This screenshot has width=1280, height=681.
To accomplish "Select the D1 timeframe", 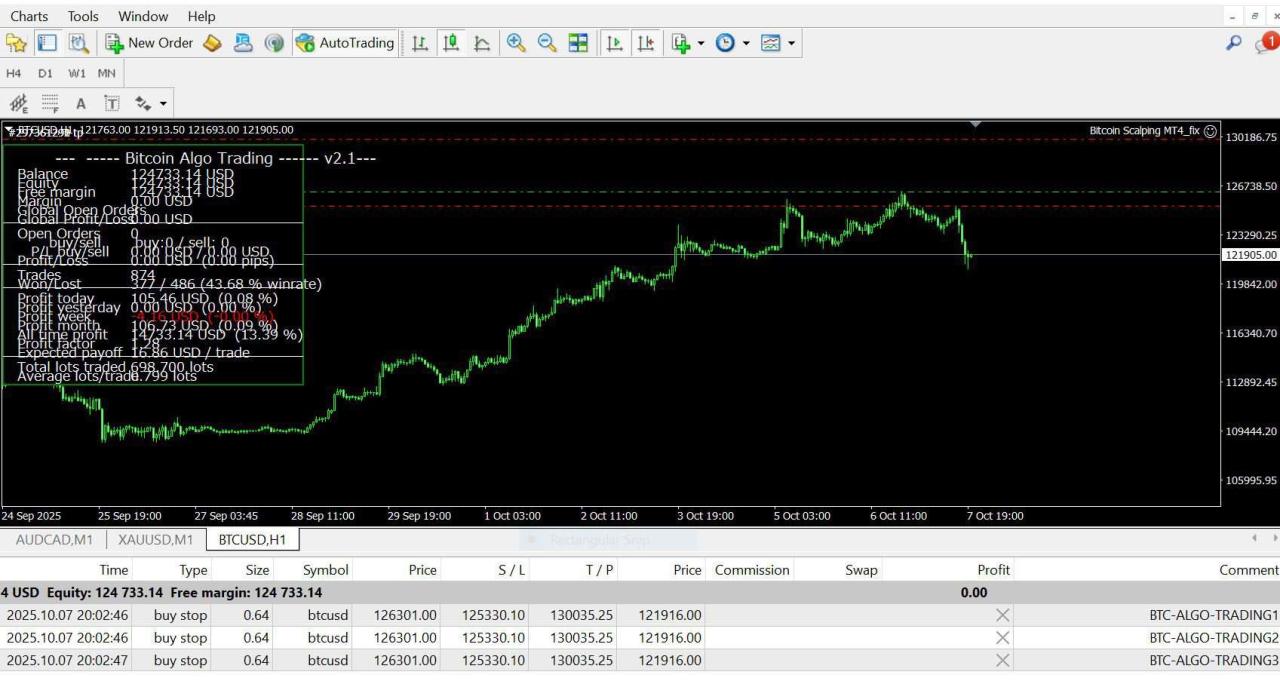I will [x=45, y=73].
